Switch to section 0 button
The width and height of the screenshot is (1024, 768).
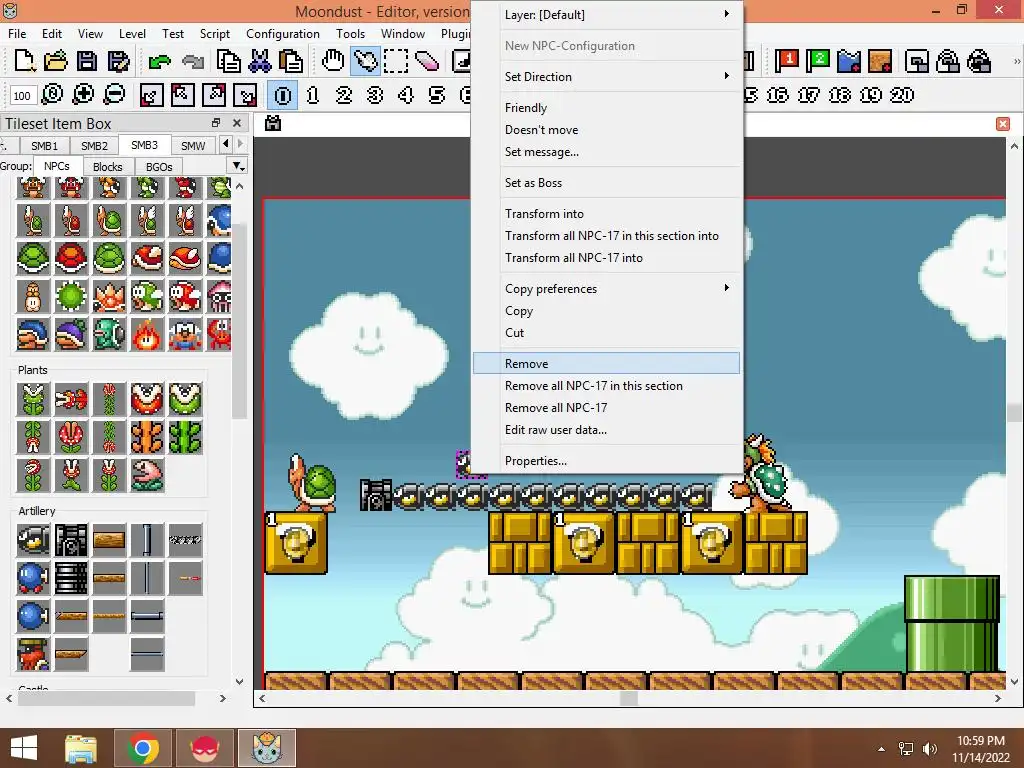pos(283,95)
